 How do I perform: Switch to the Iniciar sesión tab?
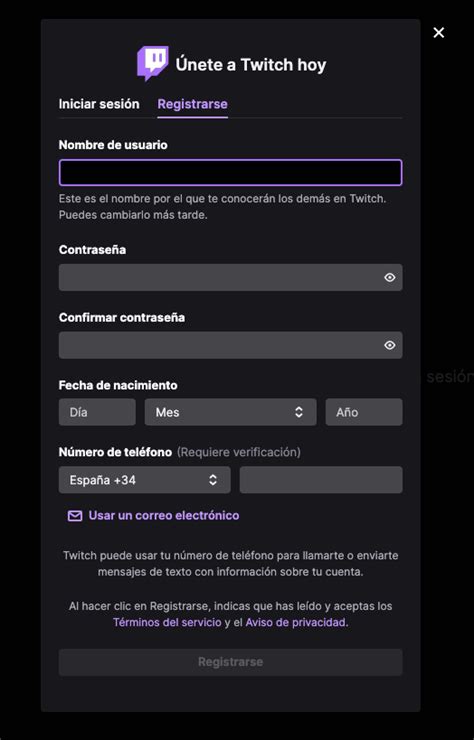tap(99, 104)
